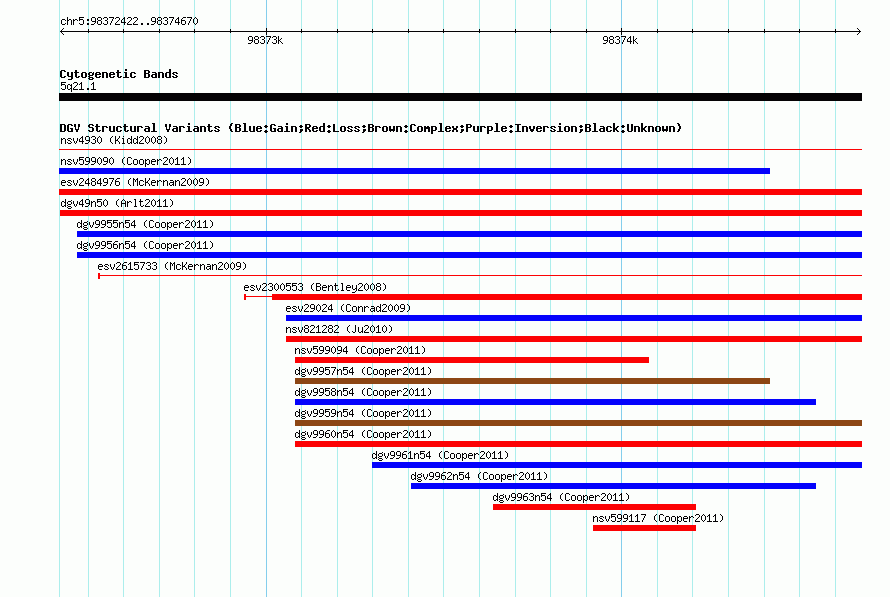Image resolution: width=890 pixels, height=597 pixels.
Task: Click the dgv9961n54 (Cooper2011) label
Action: (x=440, y=455)
